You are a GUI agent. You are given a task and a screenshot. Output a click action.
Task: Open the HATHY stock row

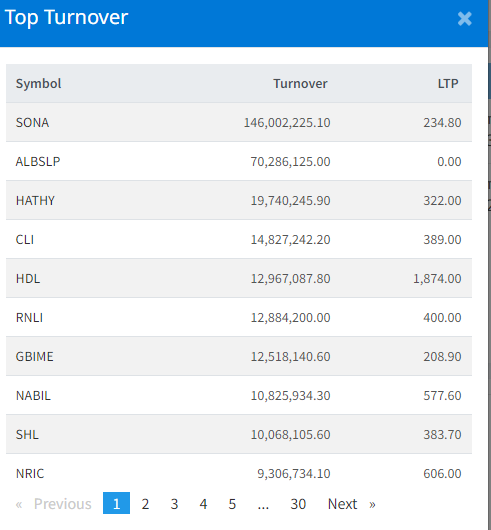click(239, 200)
